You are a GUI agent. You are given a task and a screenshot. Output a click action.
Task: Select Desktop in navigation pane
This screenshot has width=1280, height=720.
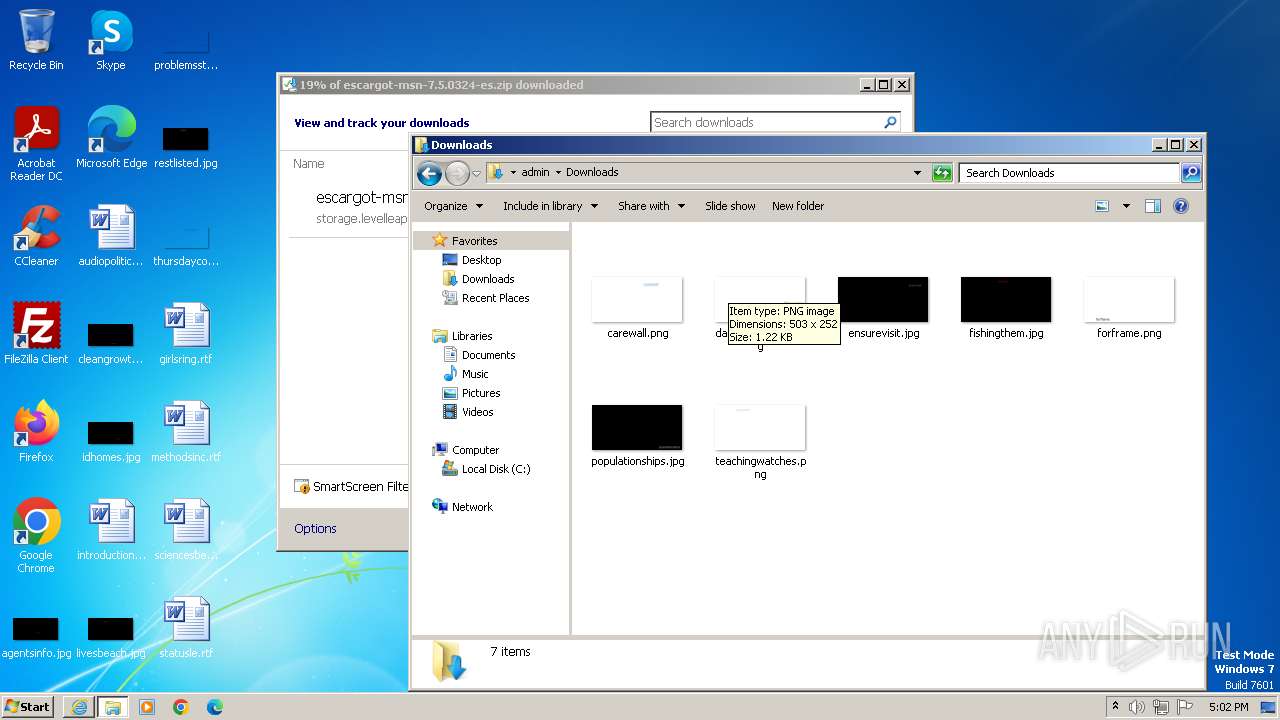(x=481, y=260)
